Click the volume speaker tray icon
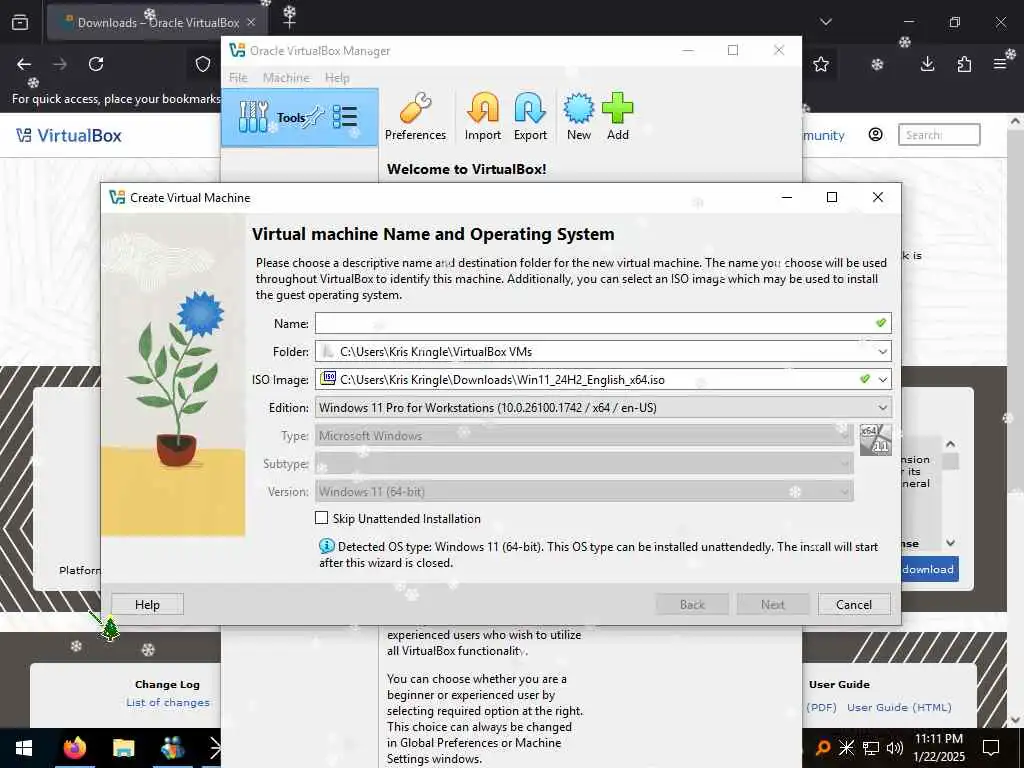 point(895,748)
